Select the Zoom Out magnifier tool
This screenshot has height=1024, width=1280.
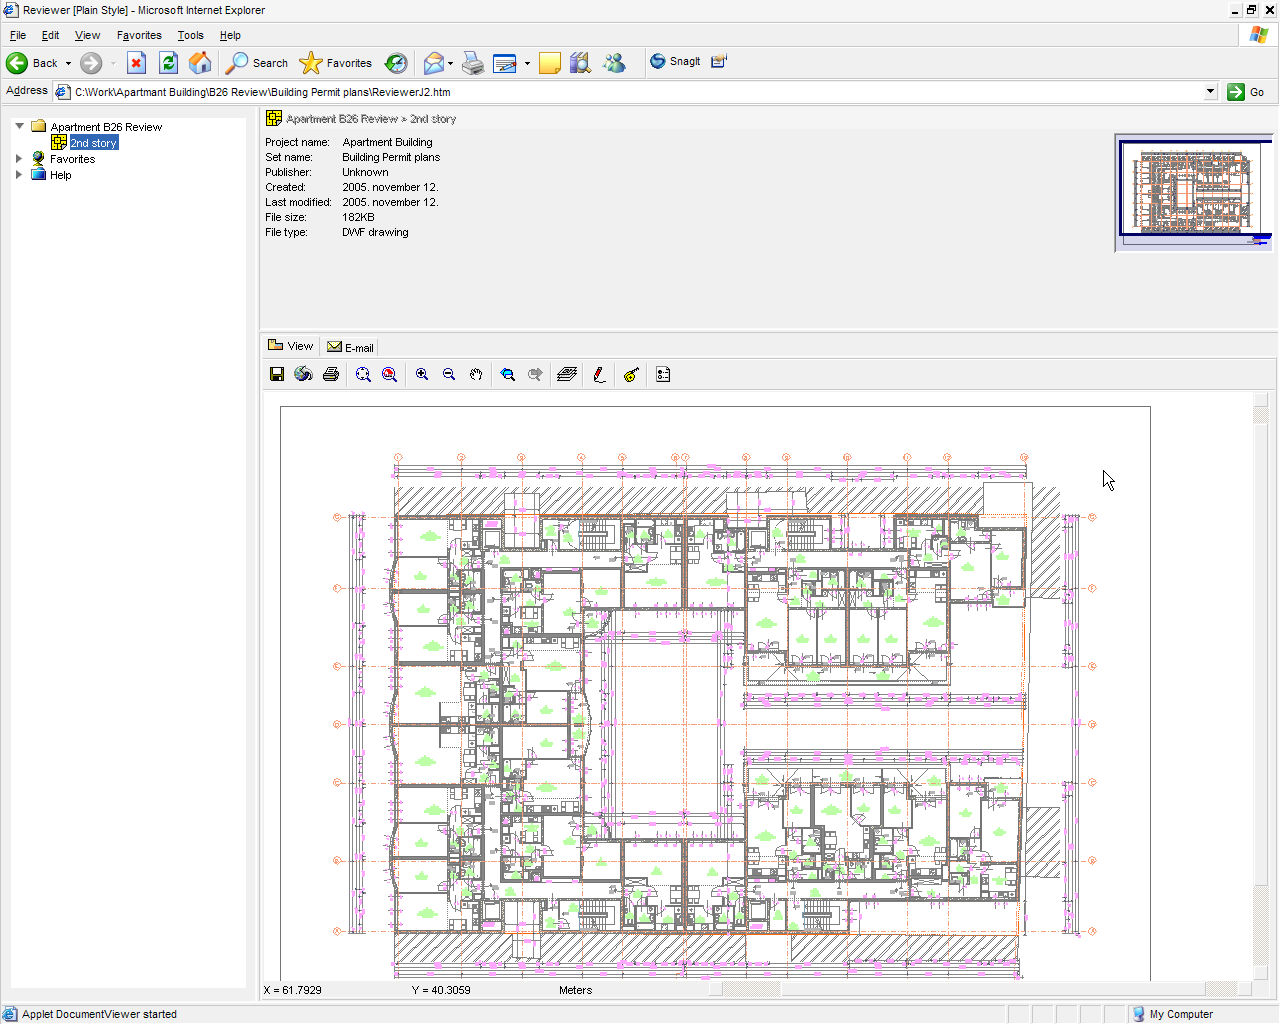point(449,374)
